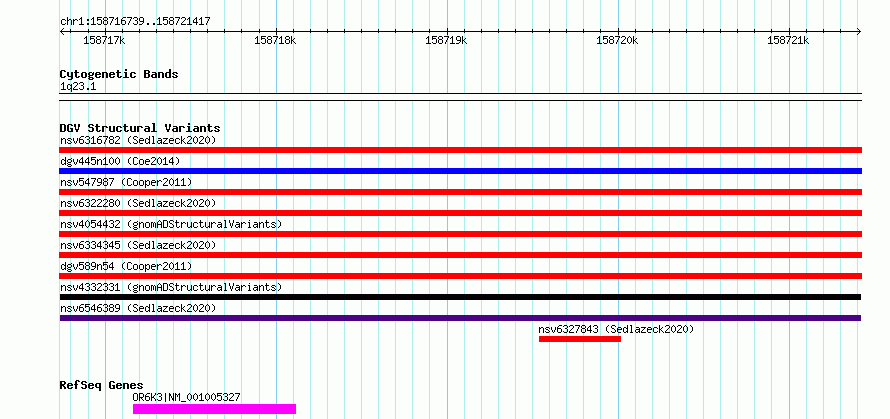The height and width of the screenshot is (419, 890).
Task: Click the nsv547987 (Cooper2011) label
Action: pos(126,182)
